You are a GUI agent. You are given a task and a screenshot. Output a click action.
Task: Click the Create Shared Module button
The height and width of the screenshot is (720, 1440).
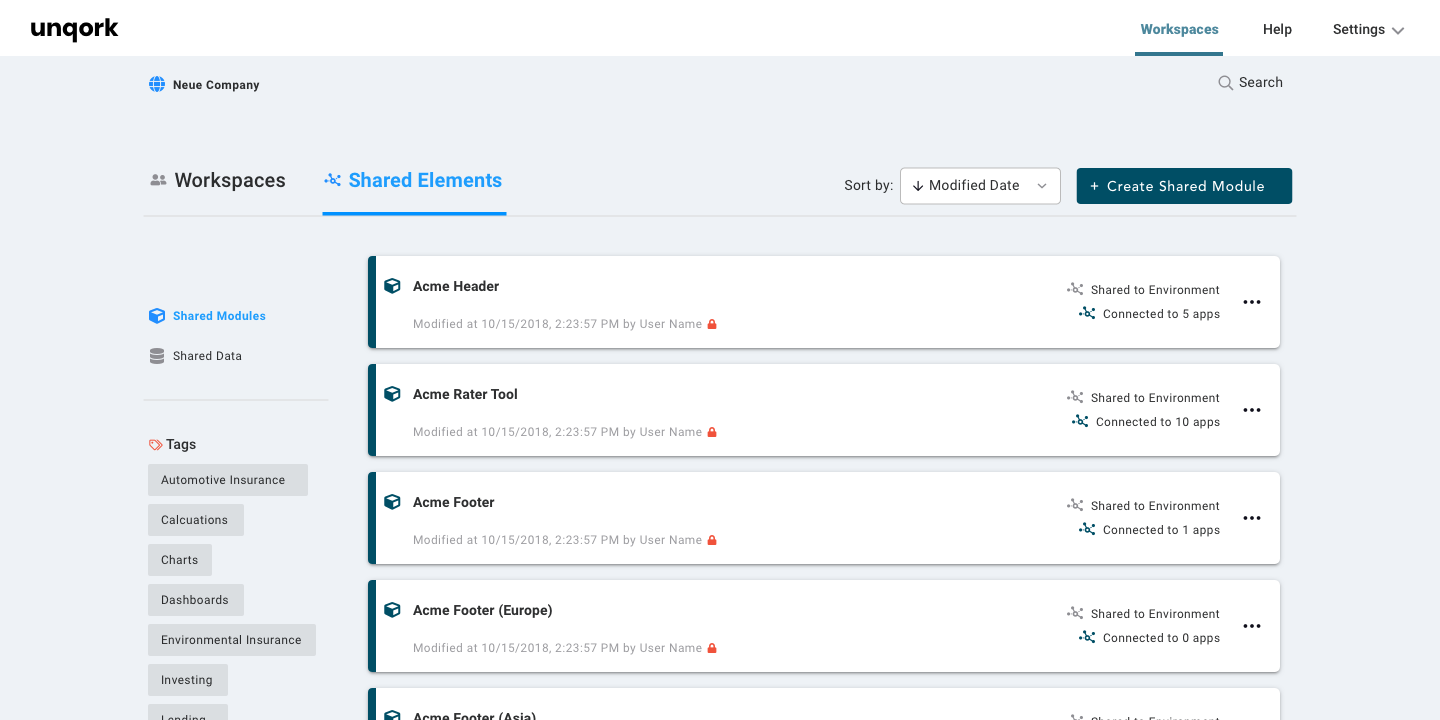click(x=1184, y=185)
